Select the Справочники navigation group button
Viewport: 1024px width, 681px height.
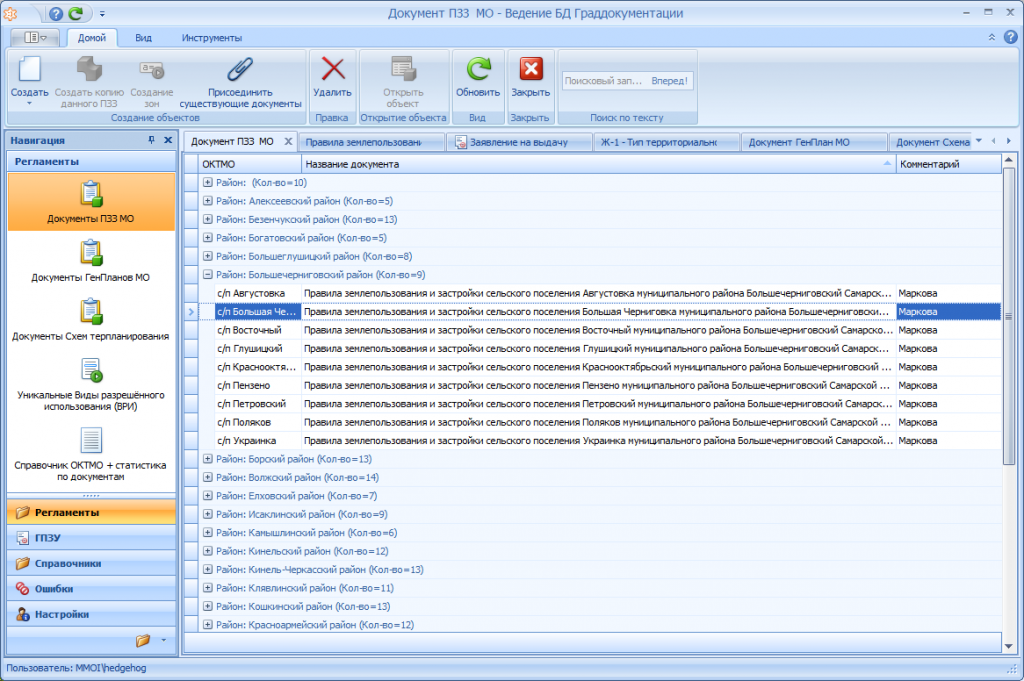tap(91, 563)
